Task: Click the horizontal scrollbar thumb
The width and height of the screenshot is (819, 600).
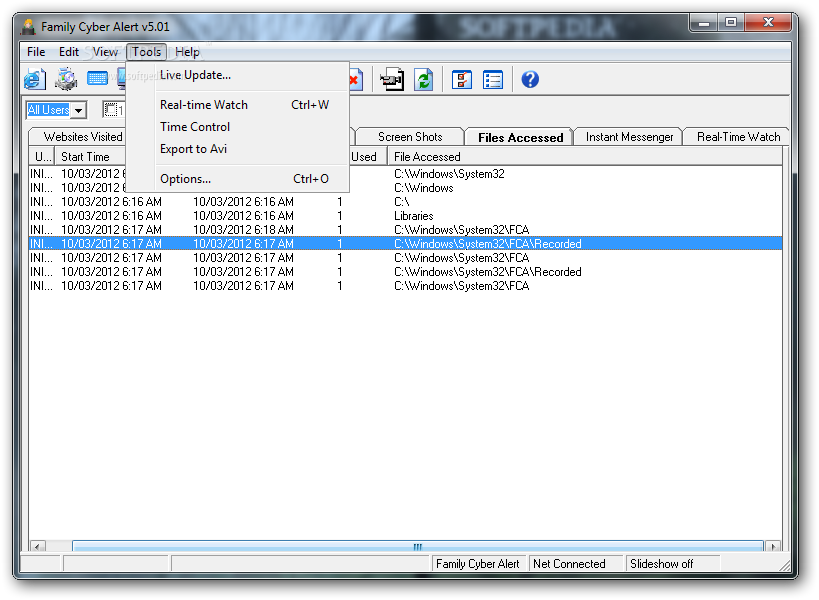Action: click(417, 546)
